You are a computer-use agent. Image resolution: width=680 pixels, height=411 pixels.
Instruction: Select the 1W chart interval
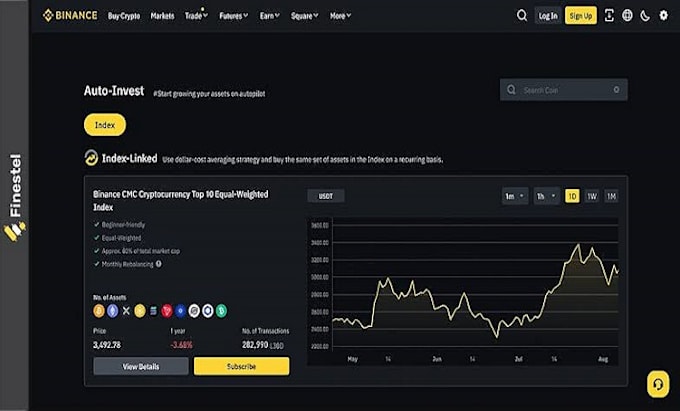point(592,196)
